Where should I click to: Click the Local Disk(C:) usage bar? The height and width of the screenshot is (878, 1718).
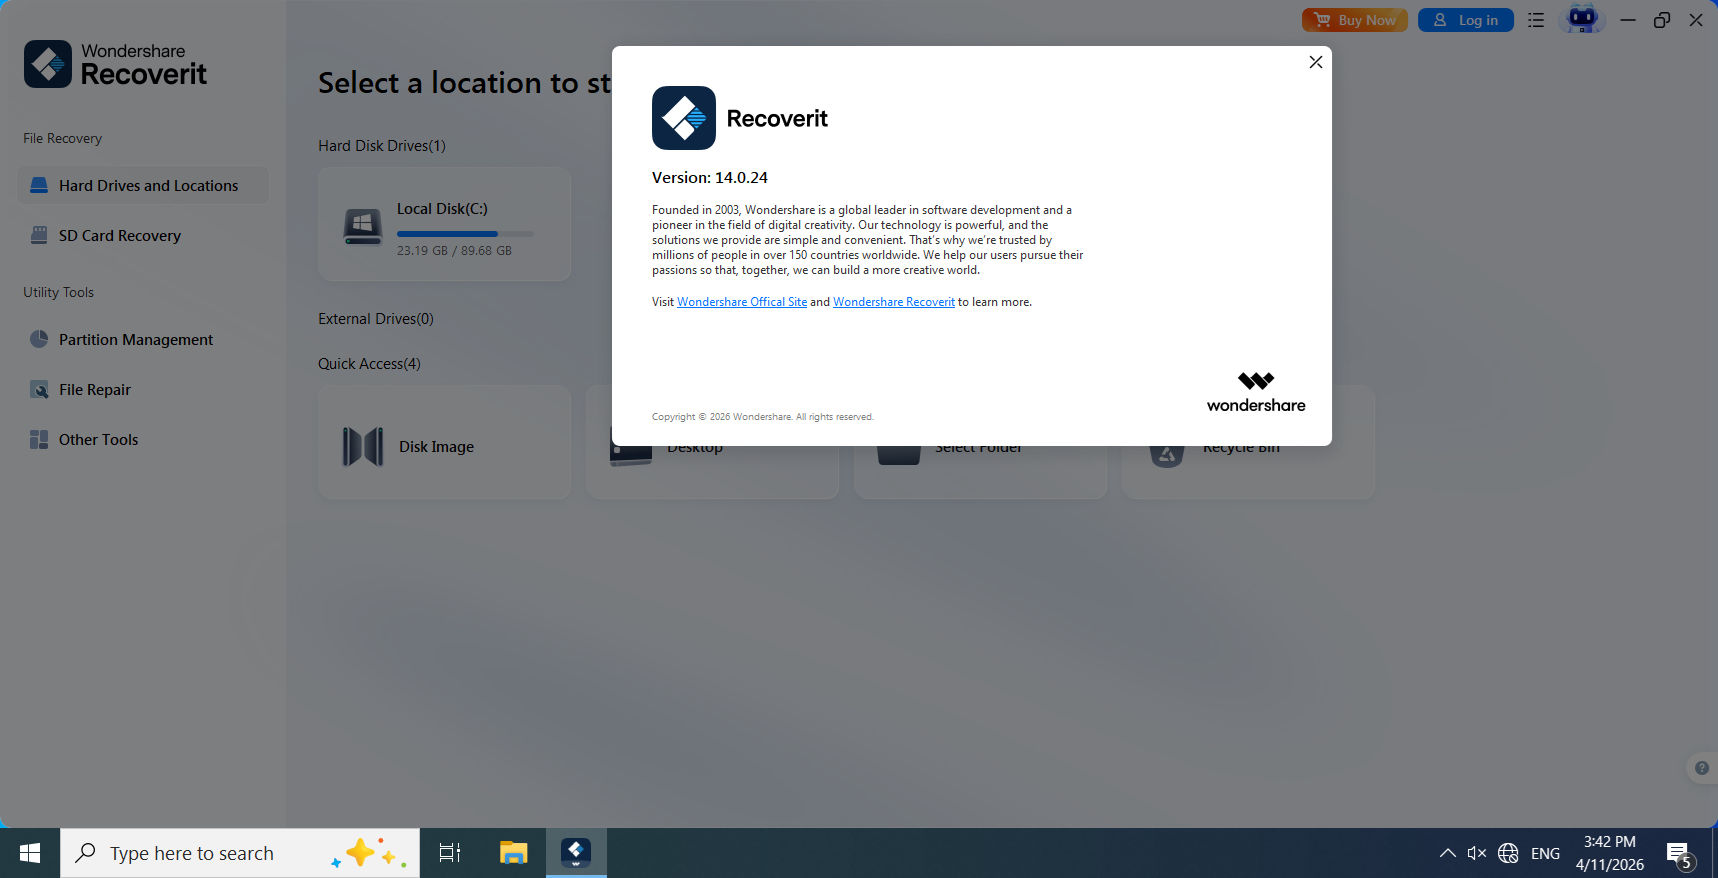[465, 234]
